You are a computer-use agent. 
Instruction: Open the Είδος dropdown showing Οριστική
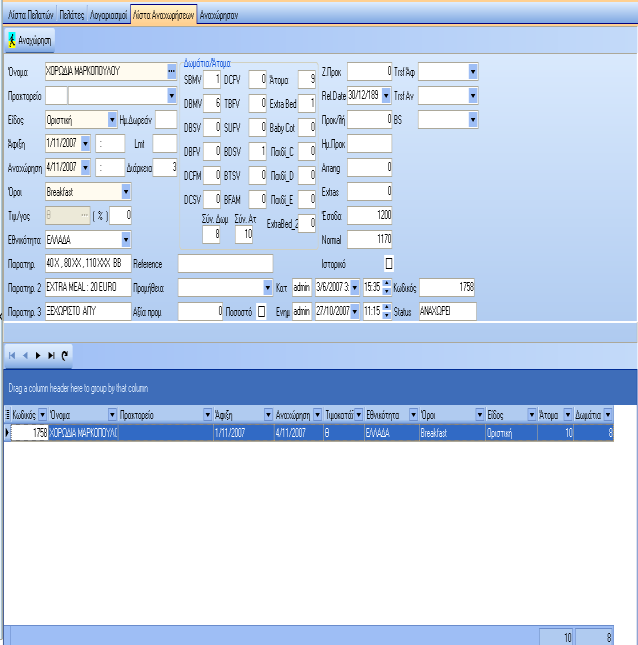click(x=112, y=120)
